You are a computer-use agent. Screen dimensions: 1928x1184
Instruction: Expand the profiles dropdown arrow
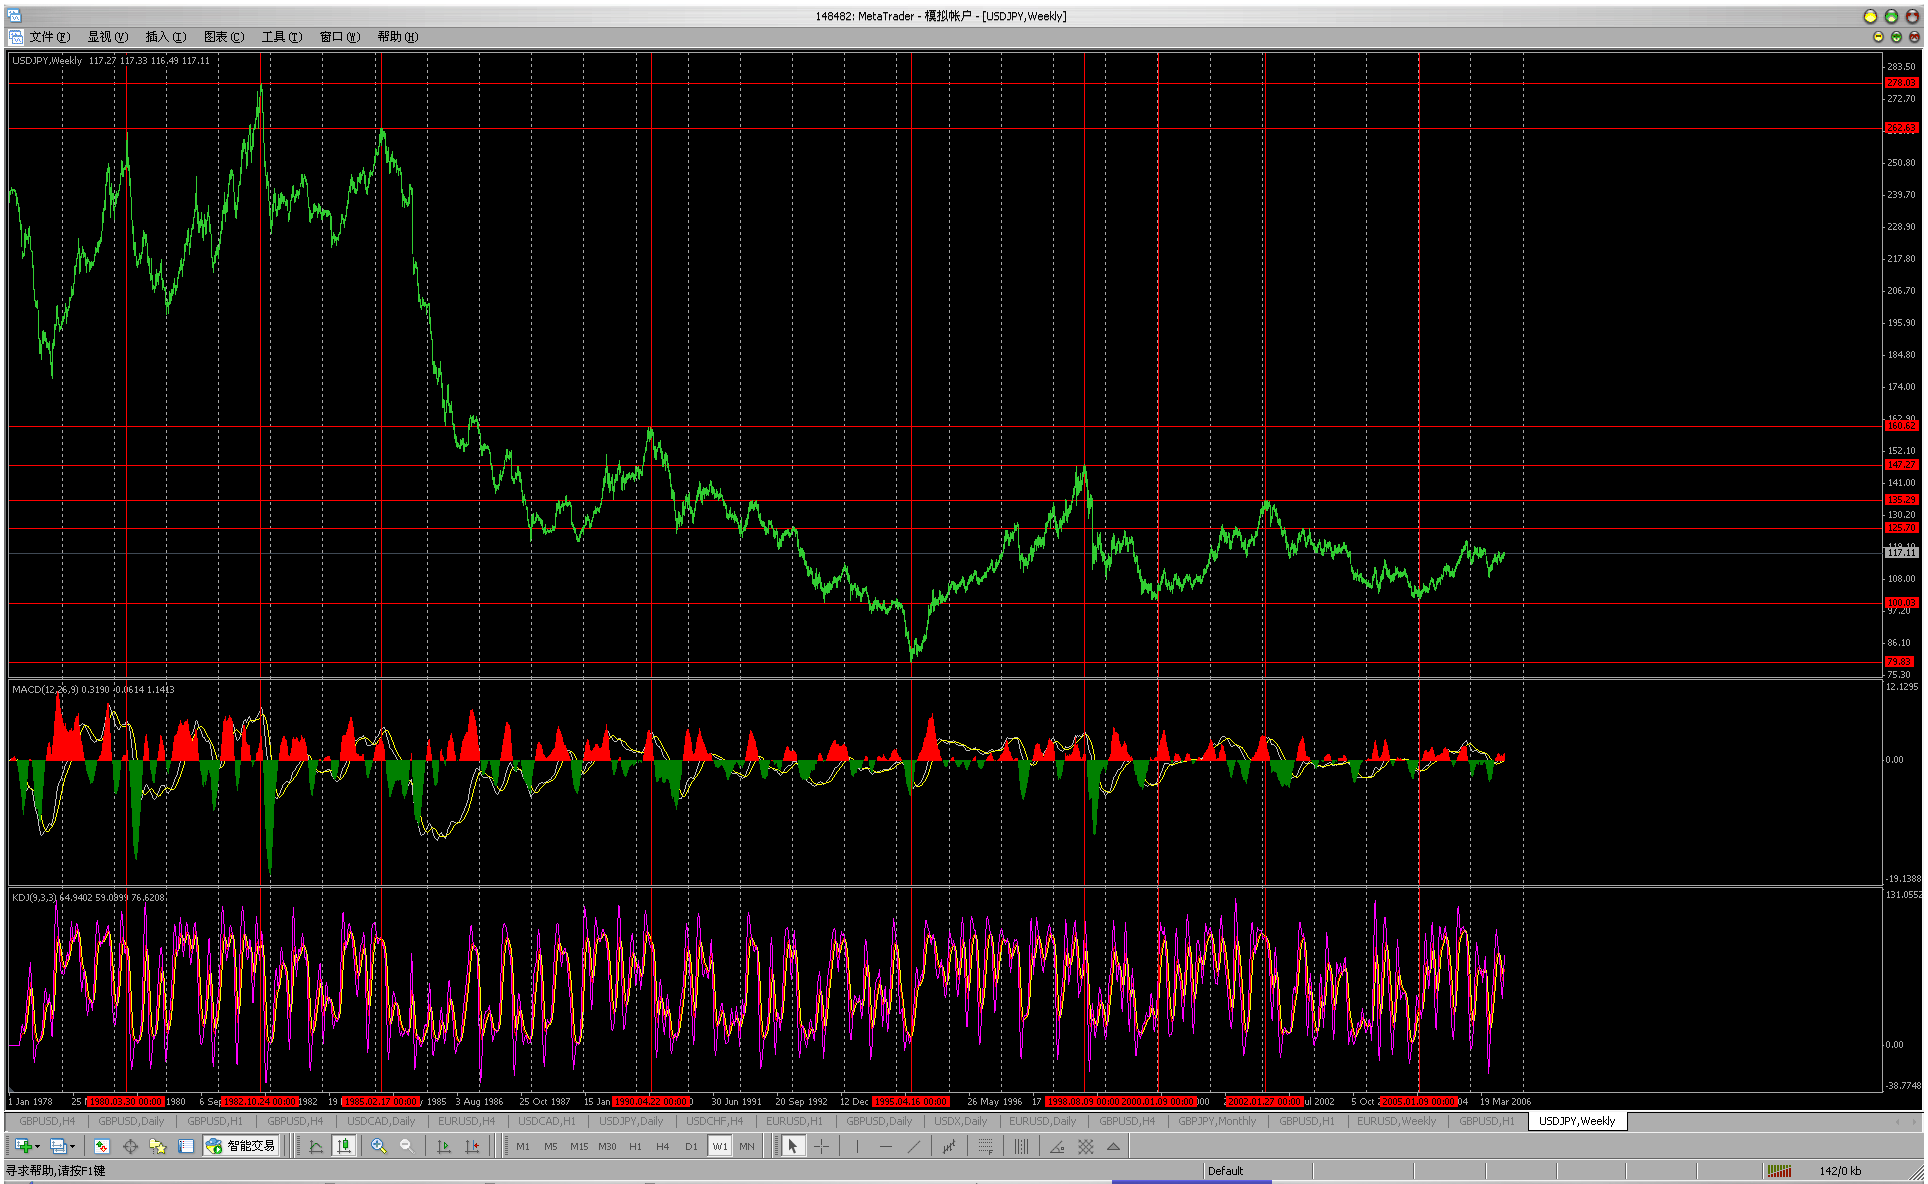click(72, 1147)
